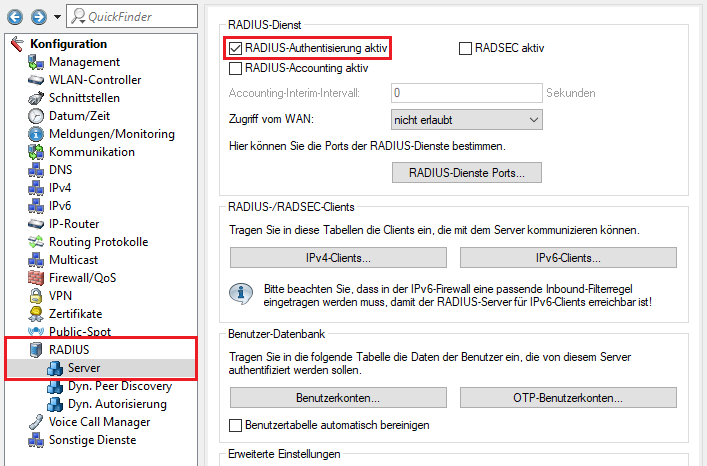The image size is (707, 466).
Task: Click the Dyn. Peer Discovery icon
Action: (x=55, y=386)
